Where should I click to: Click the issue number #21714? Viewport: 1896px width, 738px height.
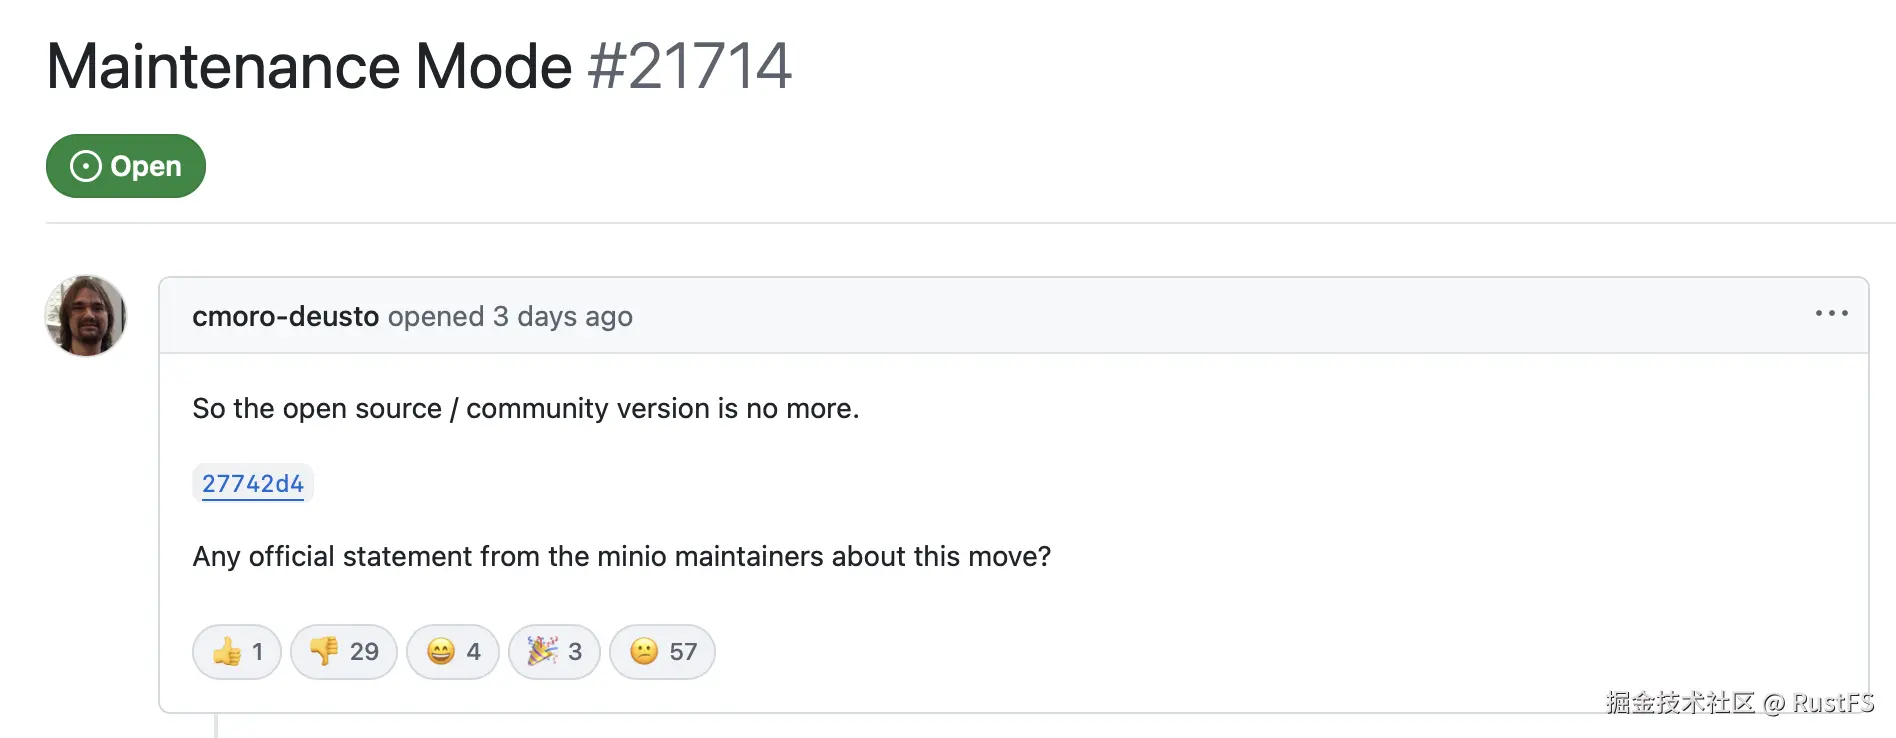click(688, 65)
